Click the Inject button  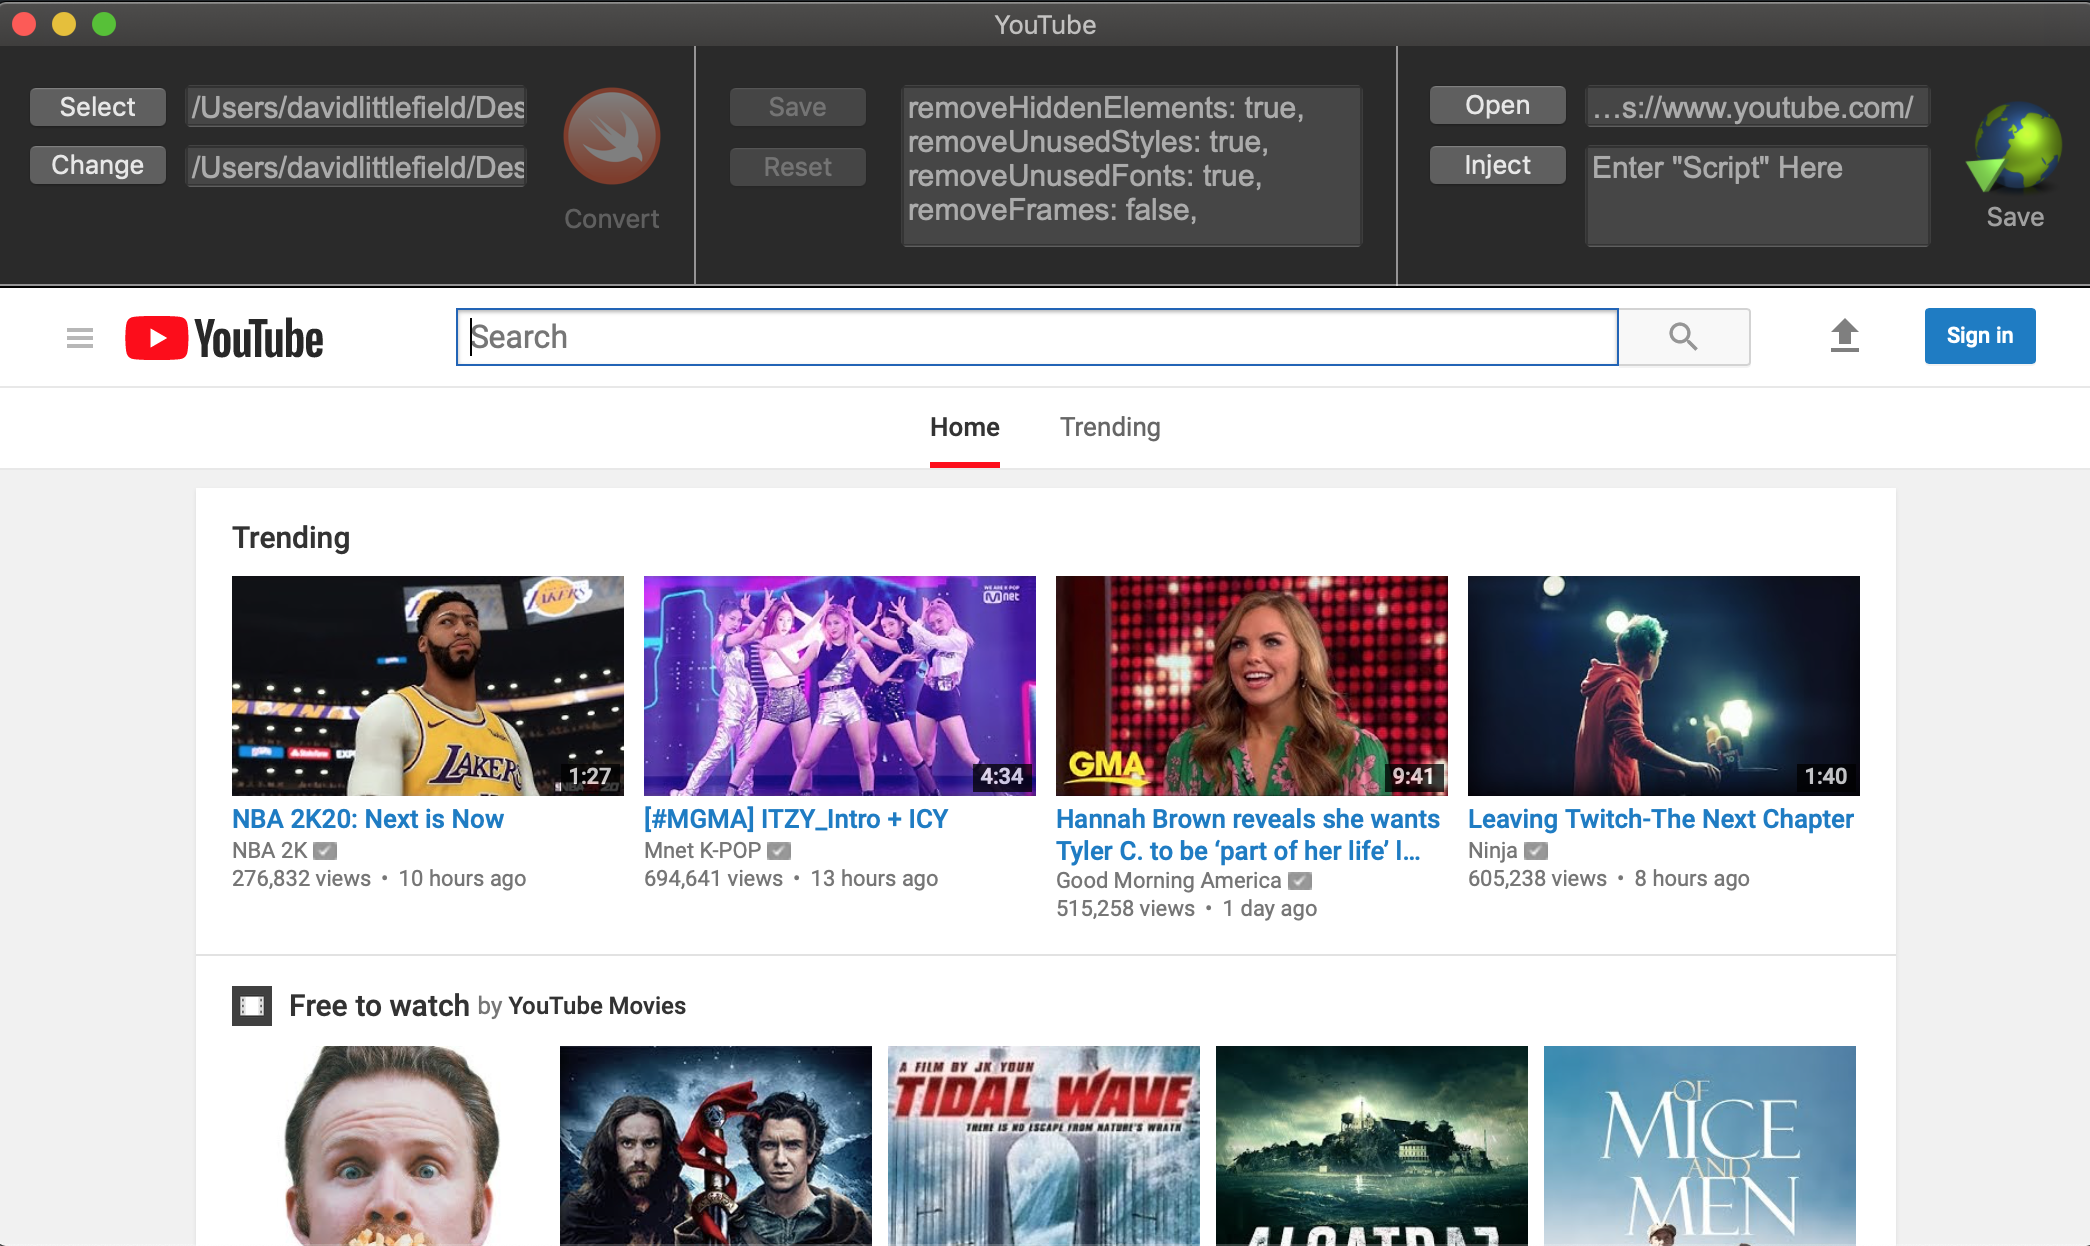(x=1498, y=165)
